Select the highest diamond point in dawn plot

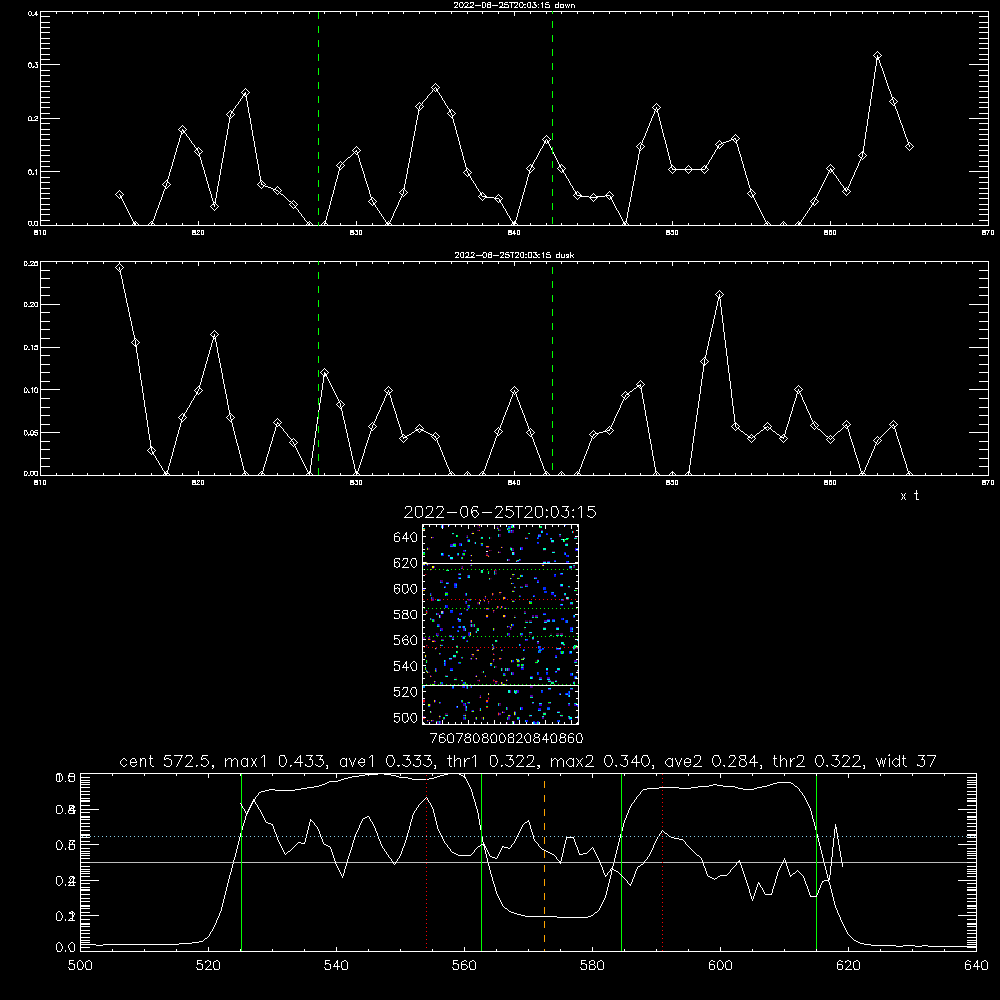[878, 56]
